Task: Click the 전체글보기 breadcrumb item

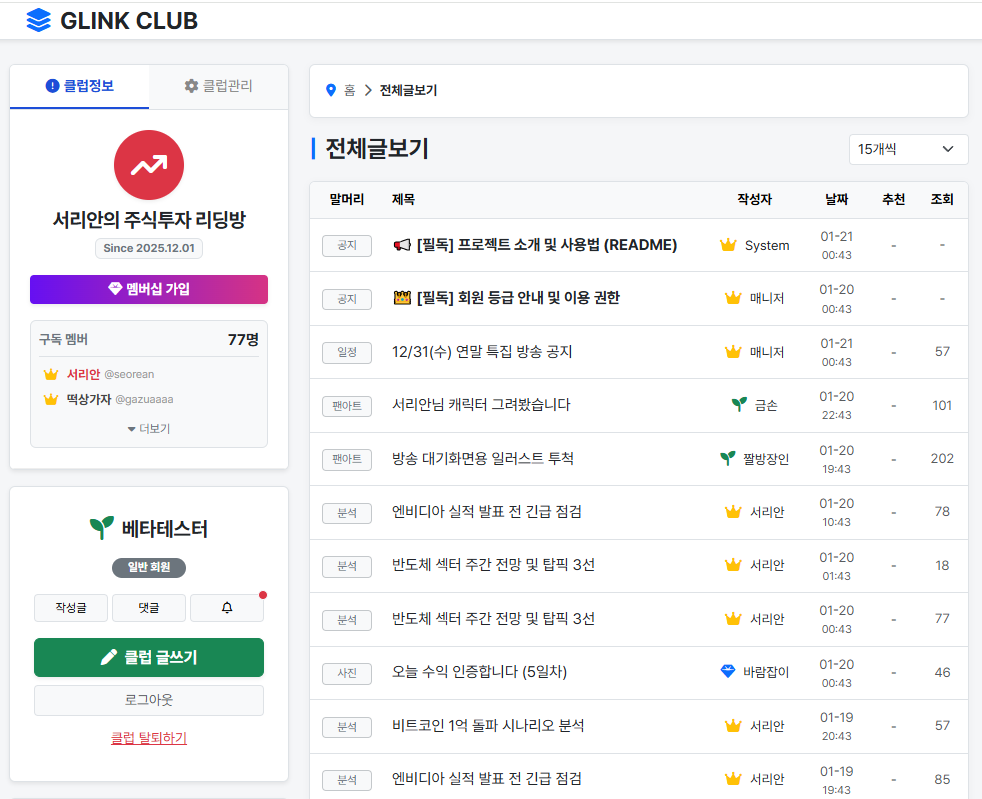Action: coord(408,90)
